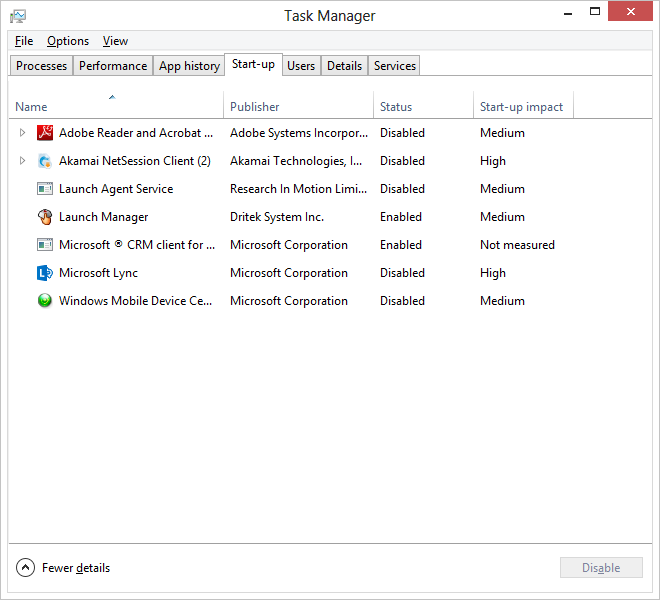Click the Launch Agent Service icon
The image size is (660, 600).
click(45, 189)
